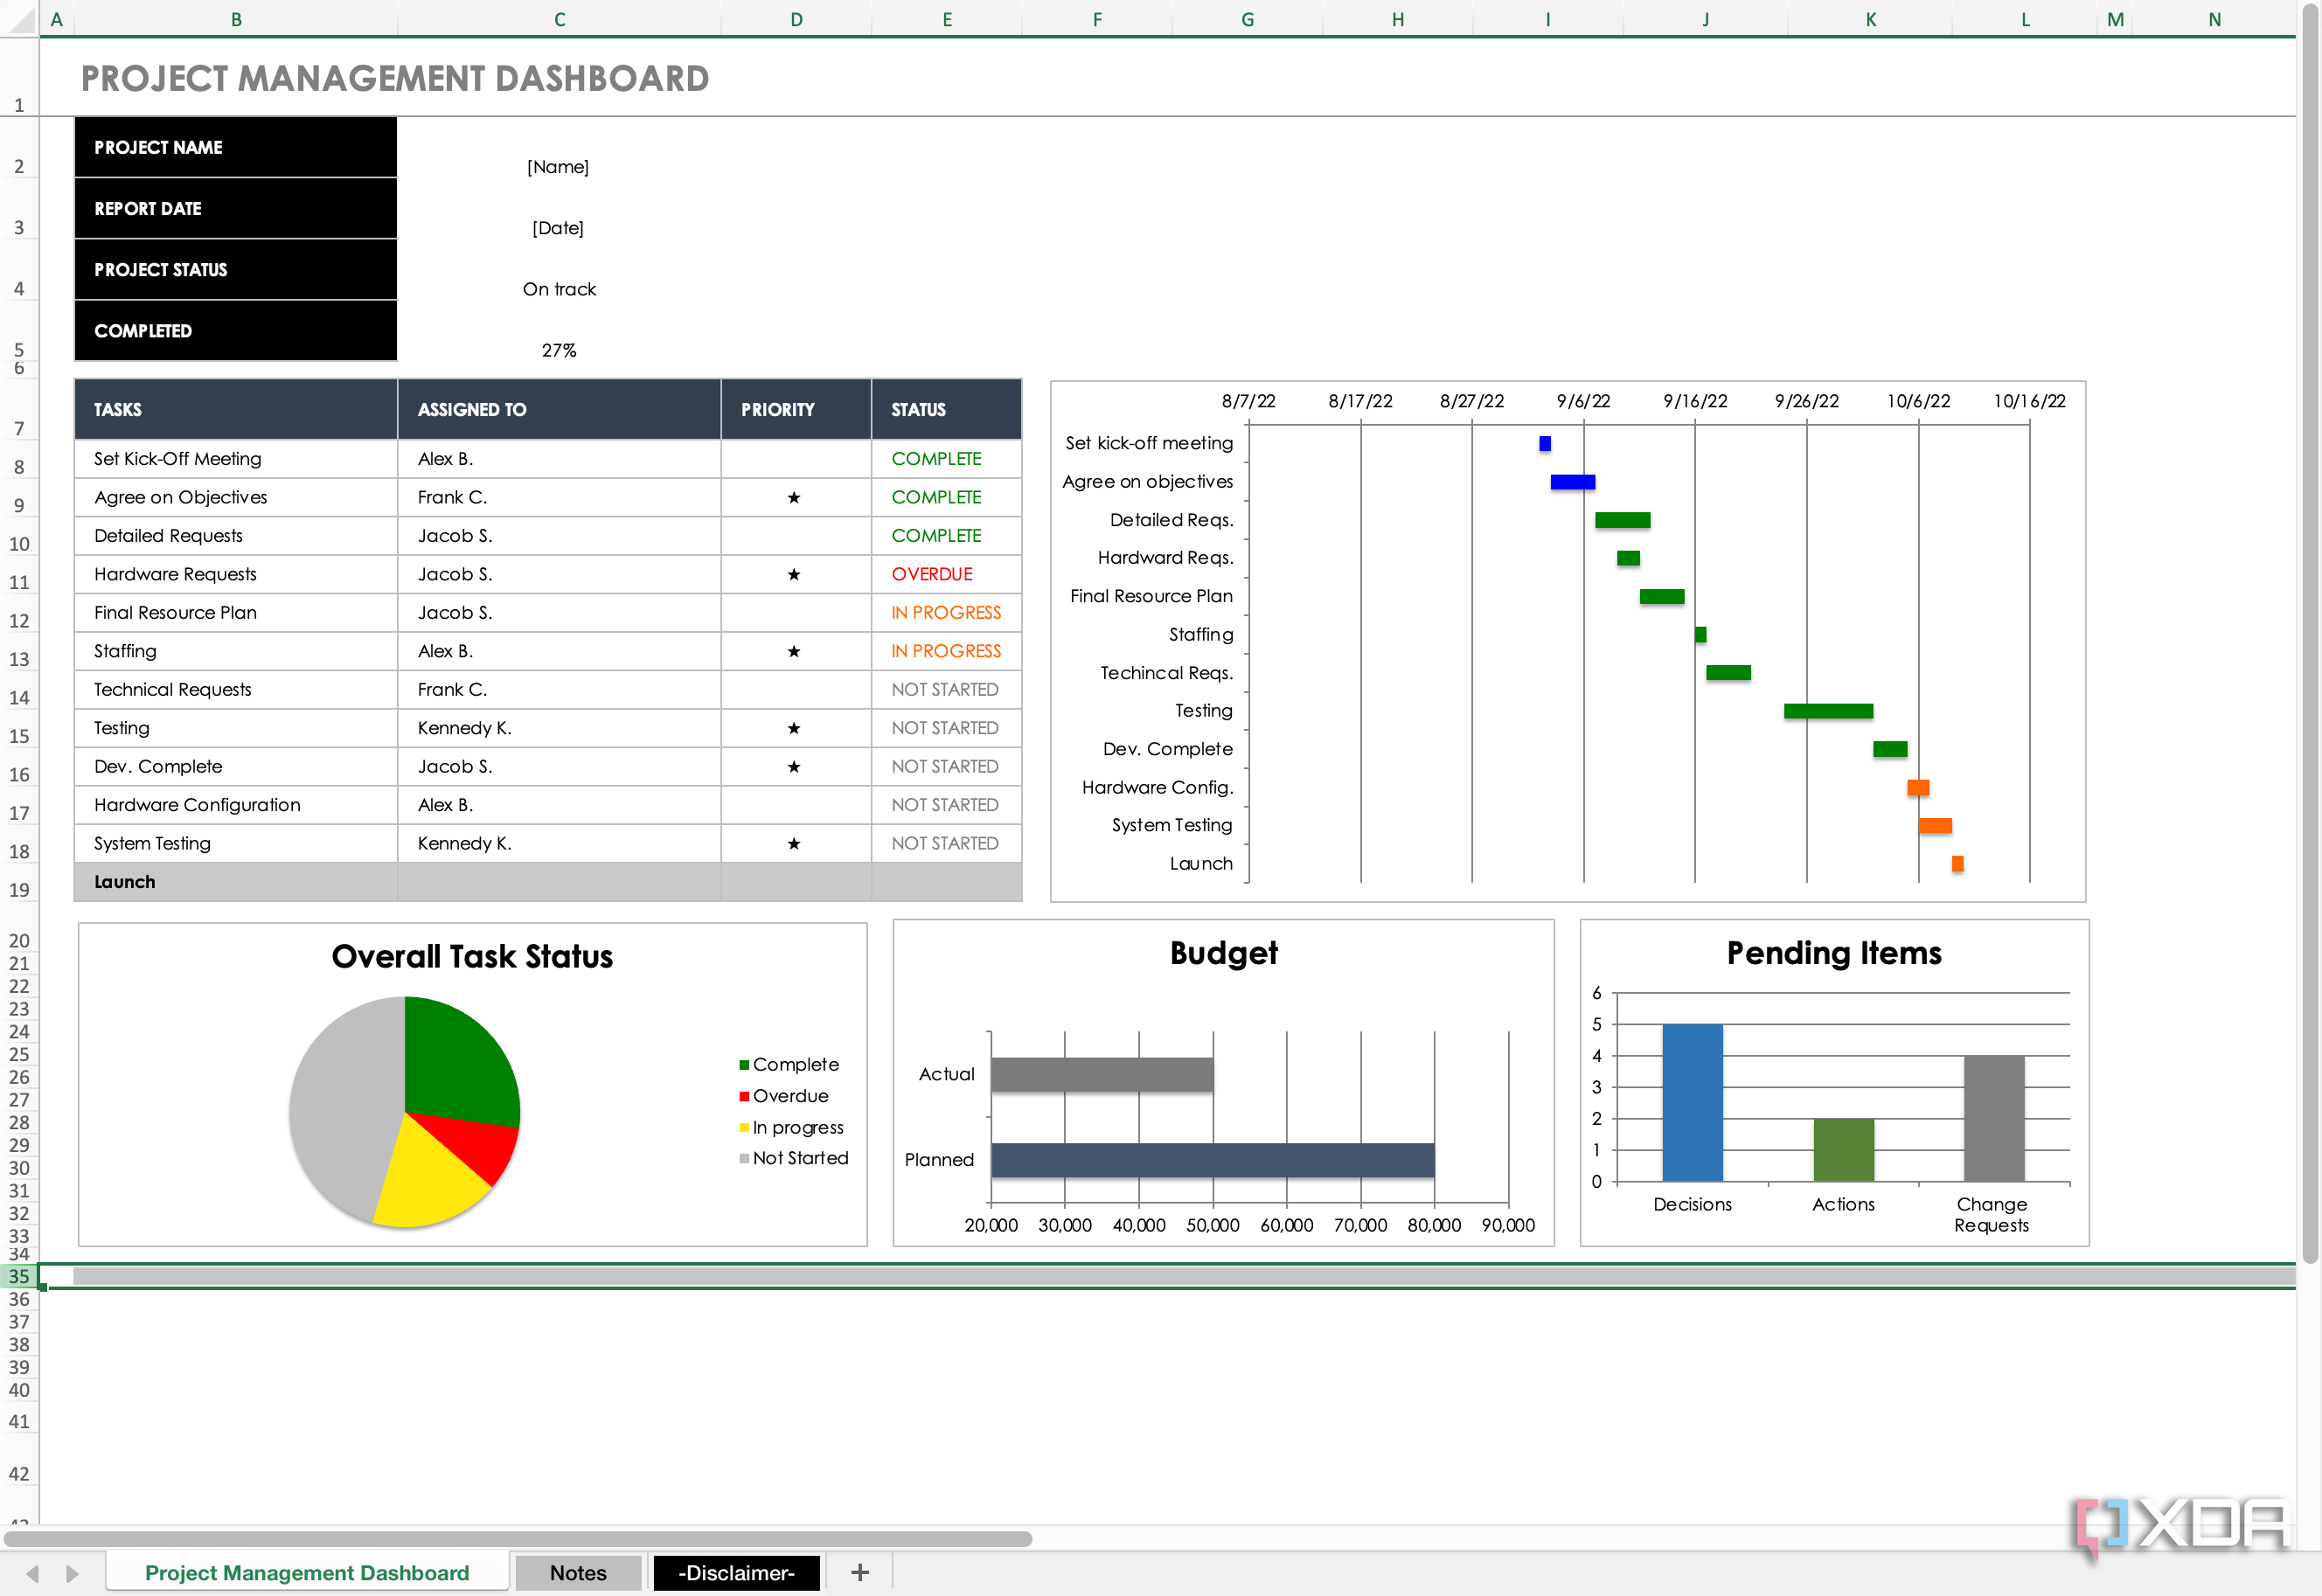Click the add new sheet plus icon
The image size is (2322, 1596).
(x=859, y=1573)
